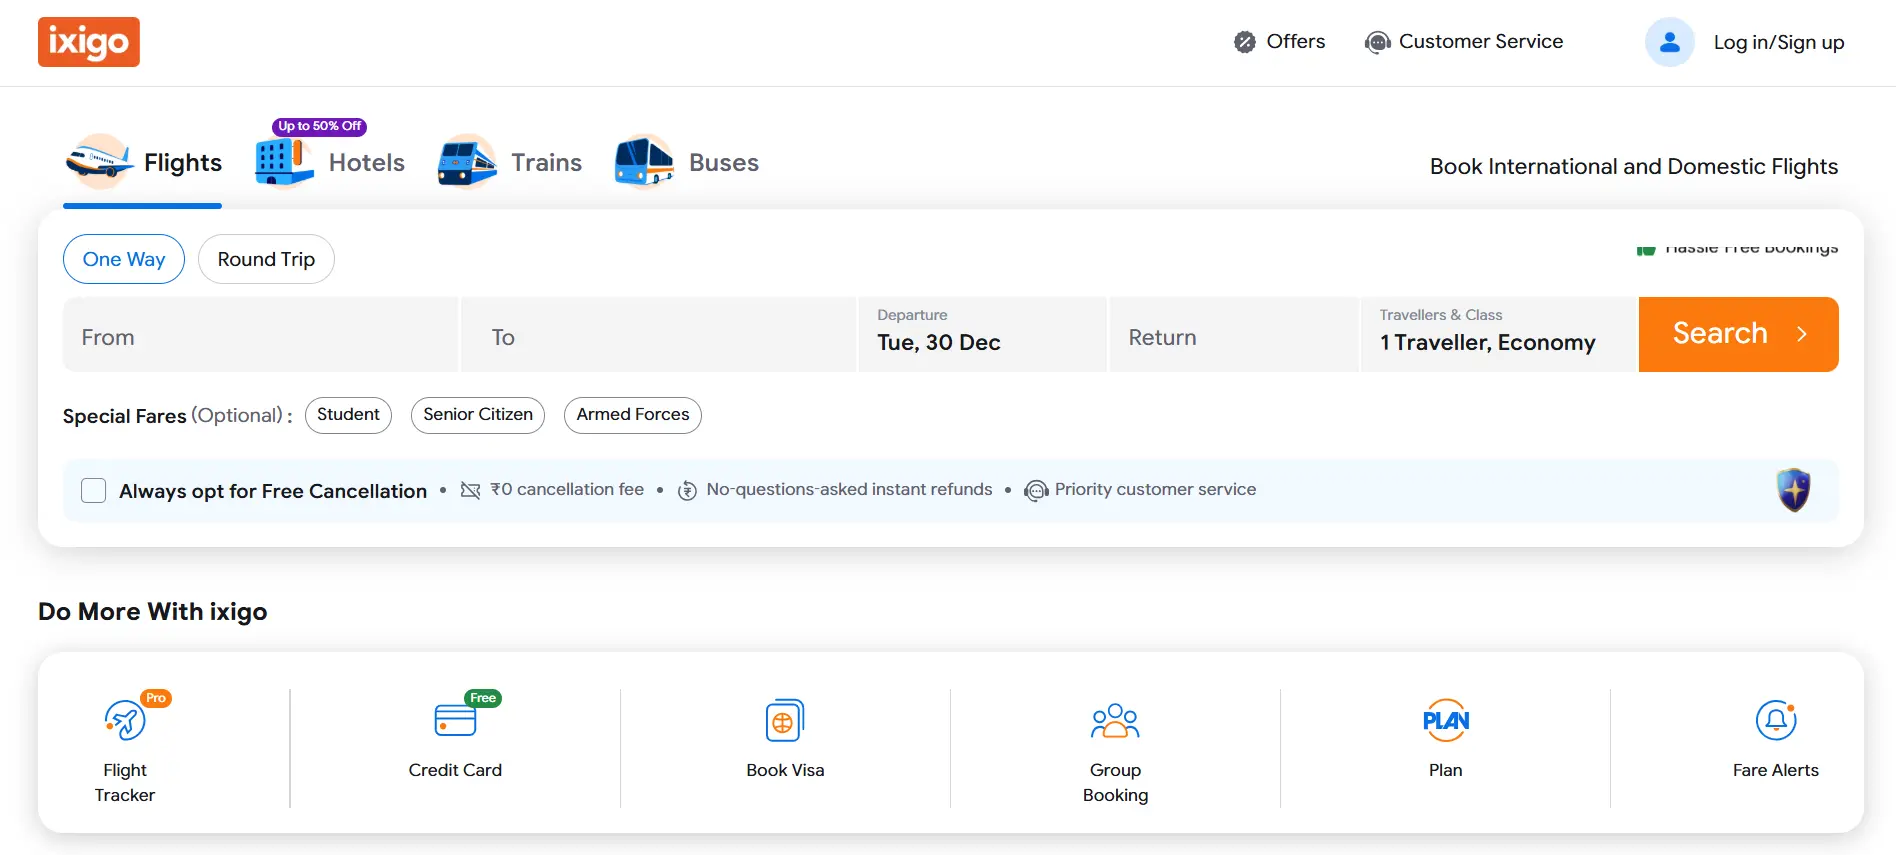
Task: Open the Book Visa label link
Action: click(x=785, y=770)
